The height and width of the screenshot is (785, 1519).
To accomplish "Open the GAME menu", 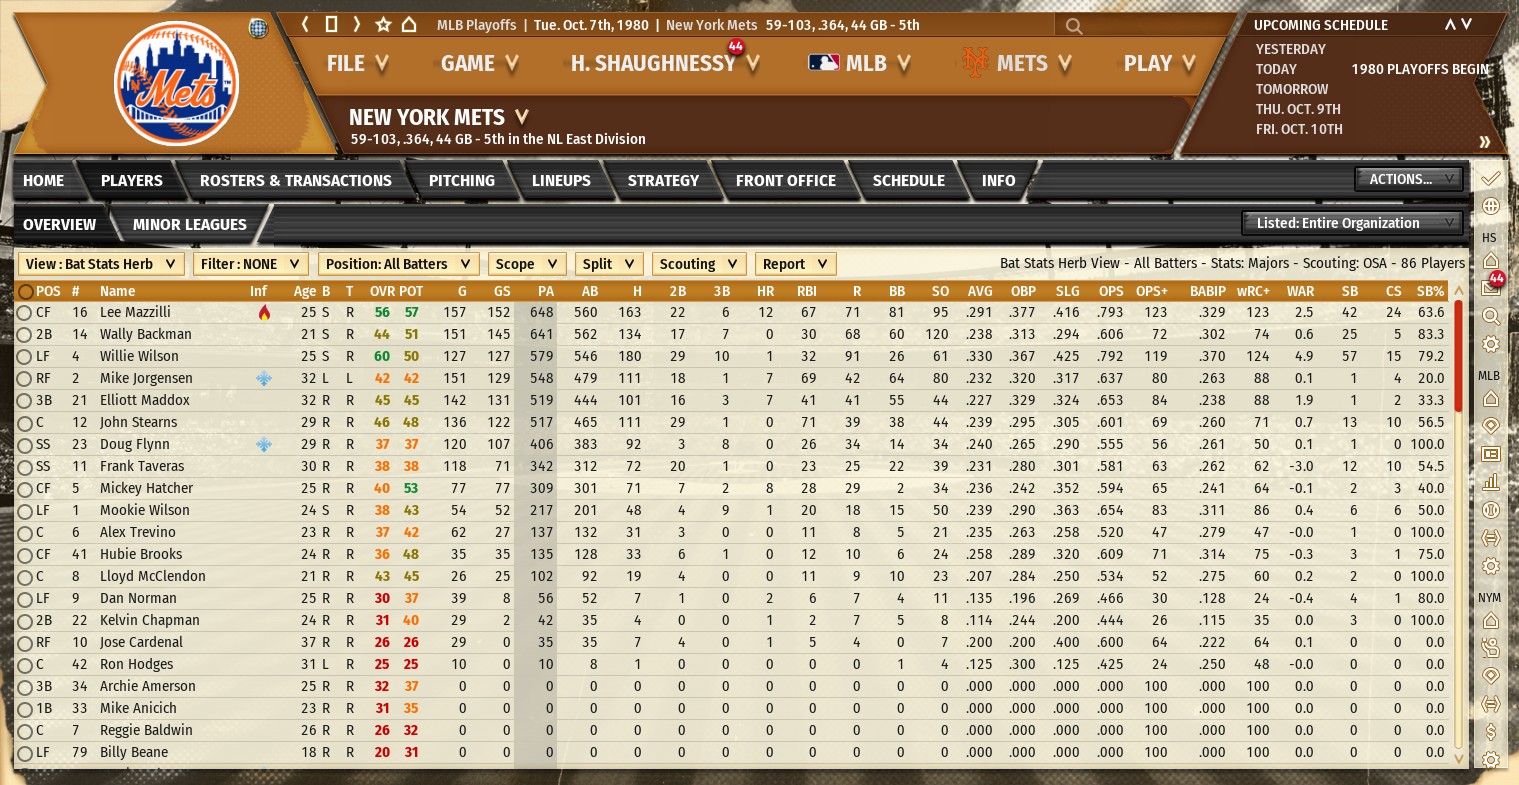I will pyautogui.click(x=480, y=63).
